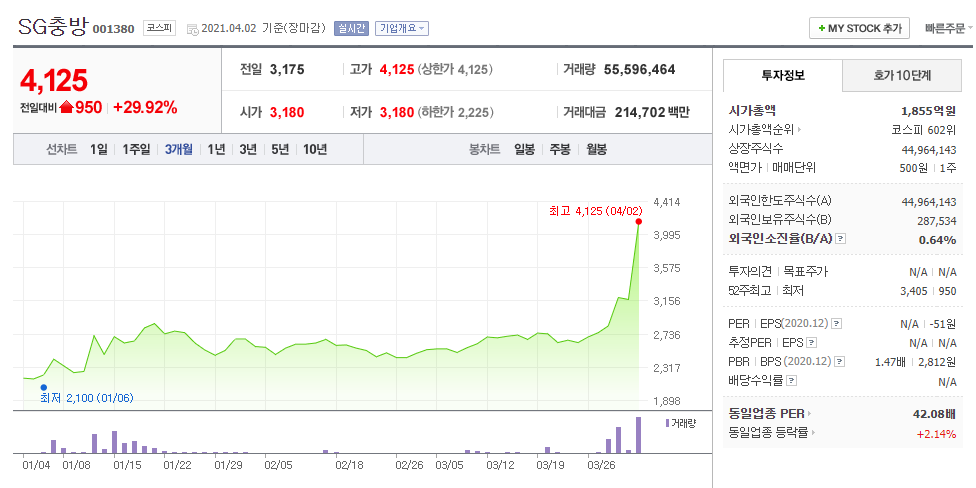Click the blue 최저 2,100 chart marker
This screenshot has height=488, width=976.
(x=44, y=387)
